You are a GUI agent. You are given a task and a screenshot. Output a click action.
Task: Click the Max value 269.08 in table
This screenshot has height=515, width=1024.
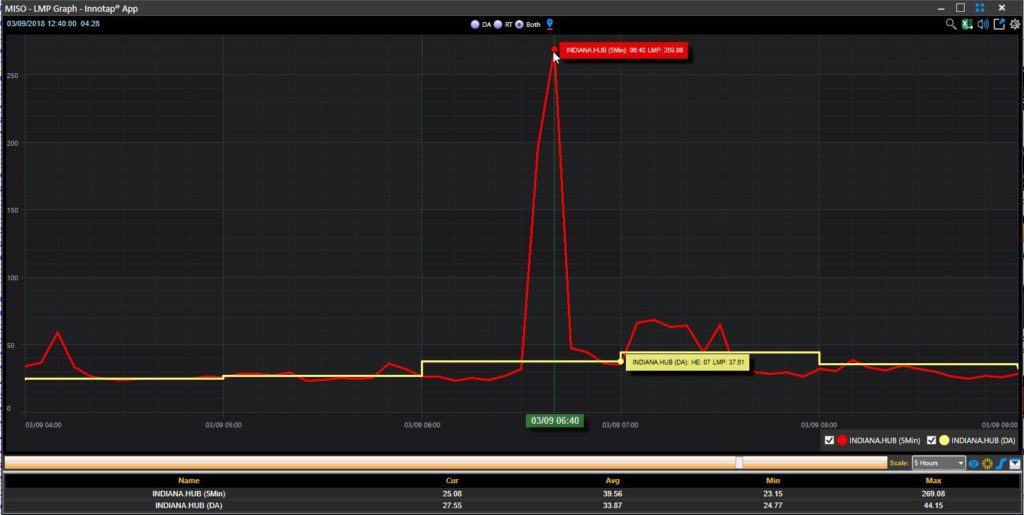pos(933,493)
